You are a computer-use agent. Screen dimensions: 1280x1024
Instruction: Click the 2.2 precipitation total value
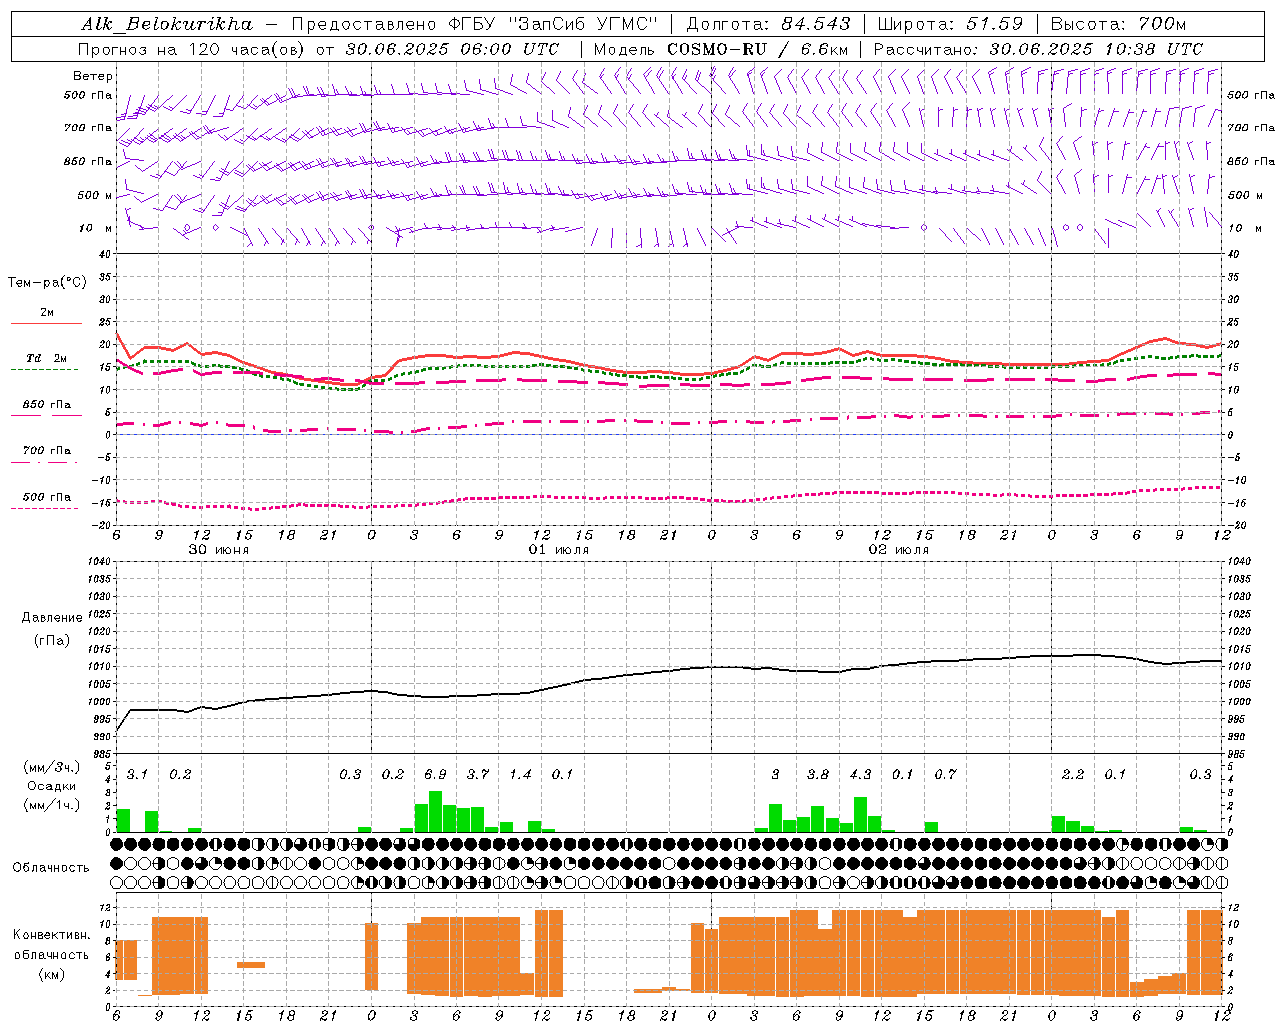(1073, 774)
